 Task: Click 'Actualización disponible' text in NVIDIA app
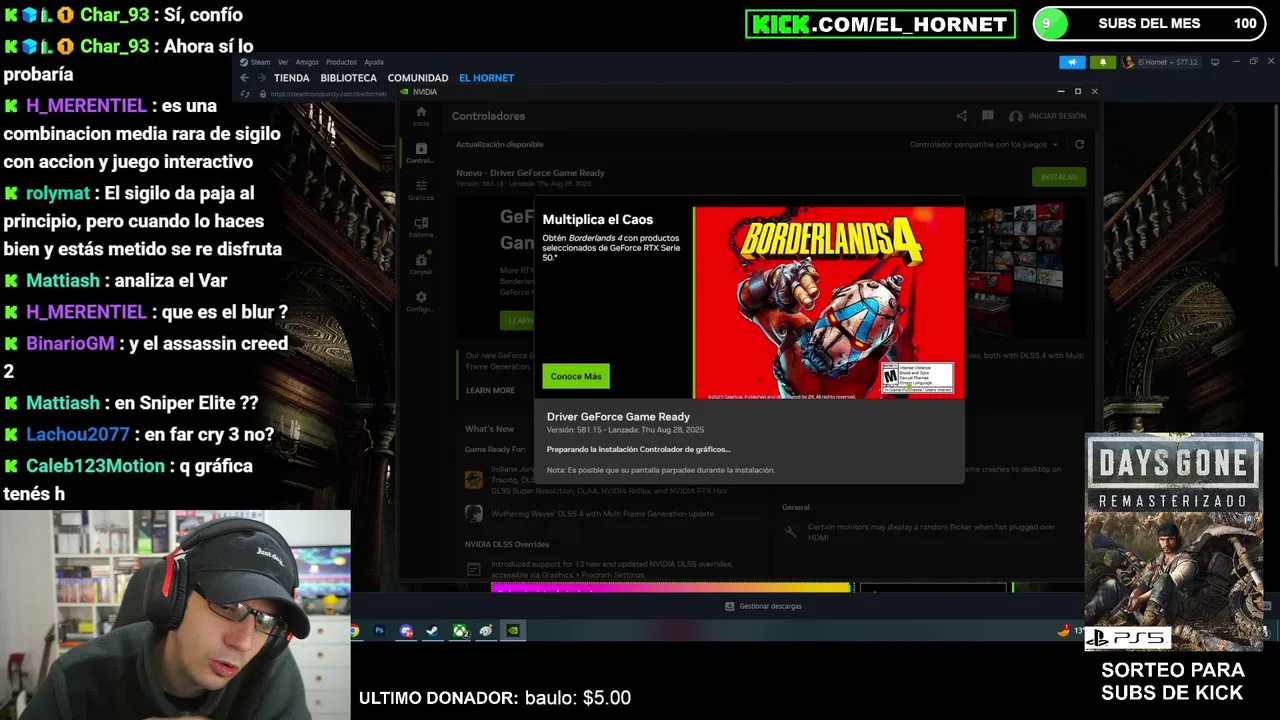[x=500, y=145]
